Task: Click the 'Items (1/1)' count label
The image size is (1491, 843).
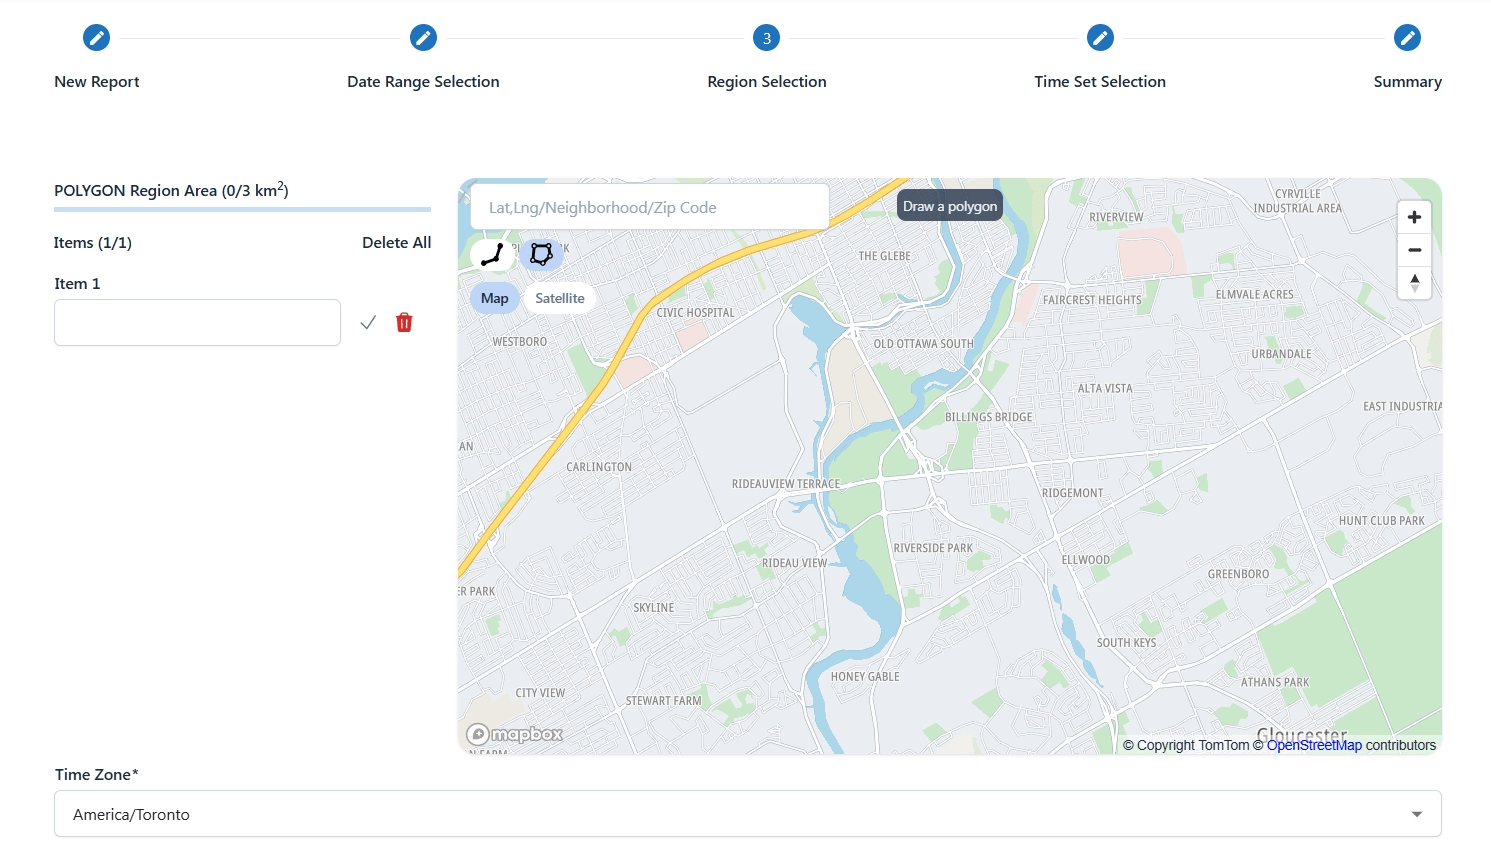Action: click(x=93, y=243)
